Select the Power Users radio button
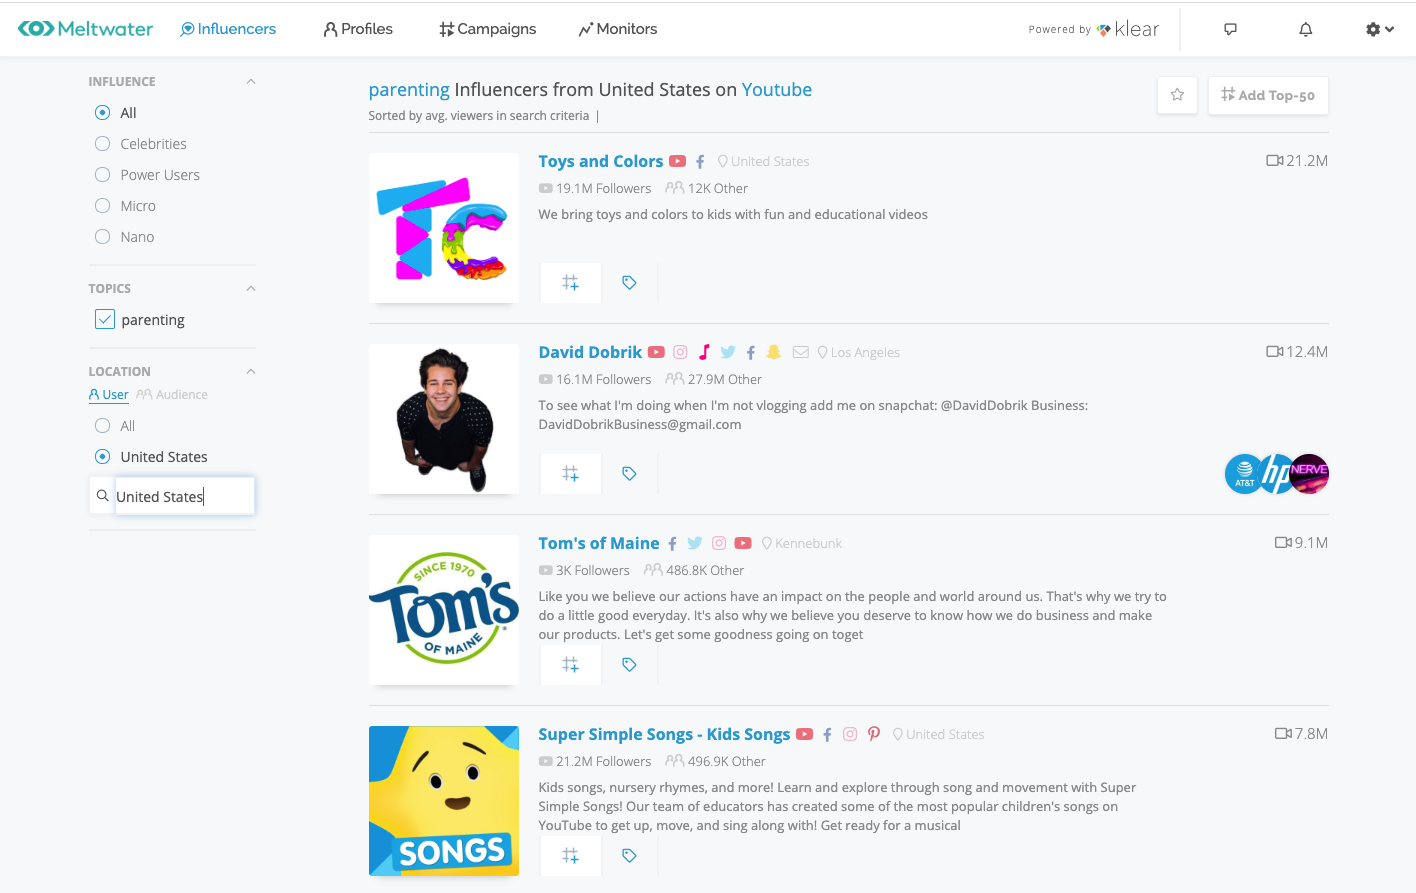Screen dimensions: 1416x893 click(x=102, y=175)
